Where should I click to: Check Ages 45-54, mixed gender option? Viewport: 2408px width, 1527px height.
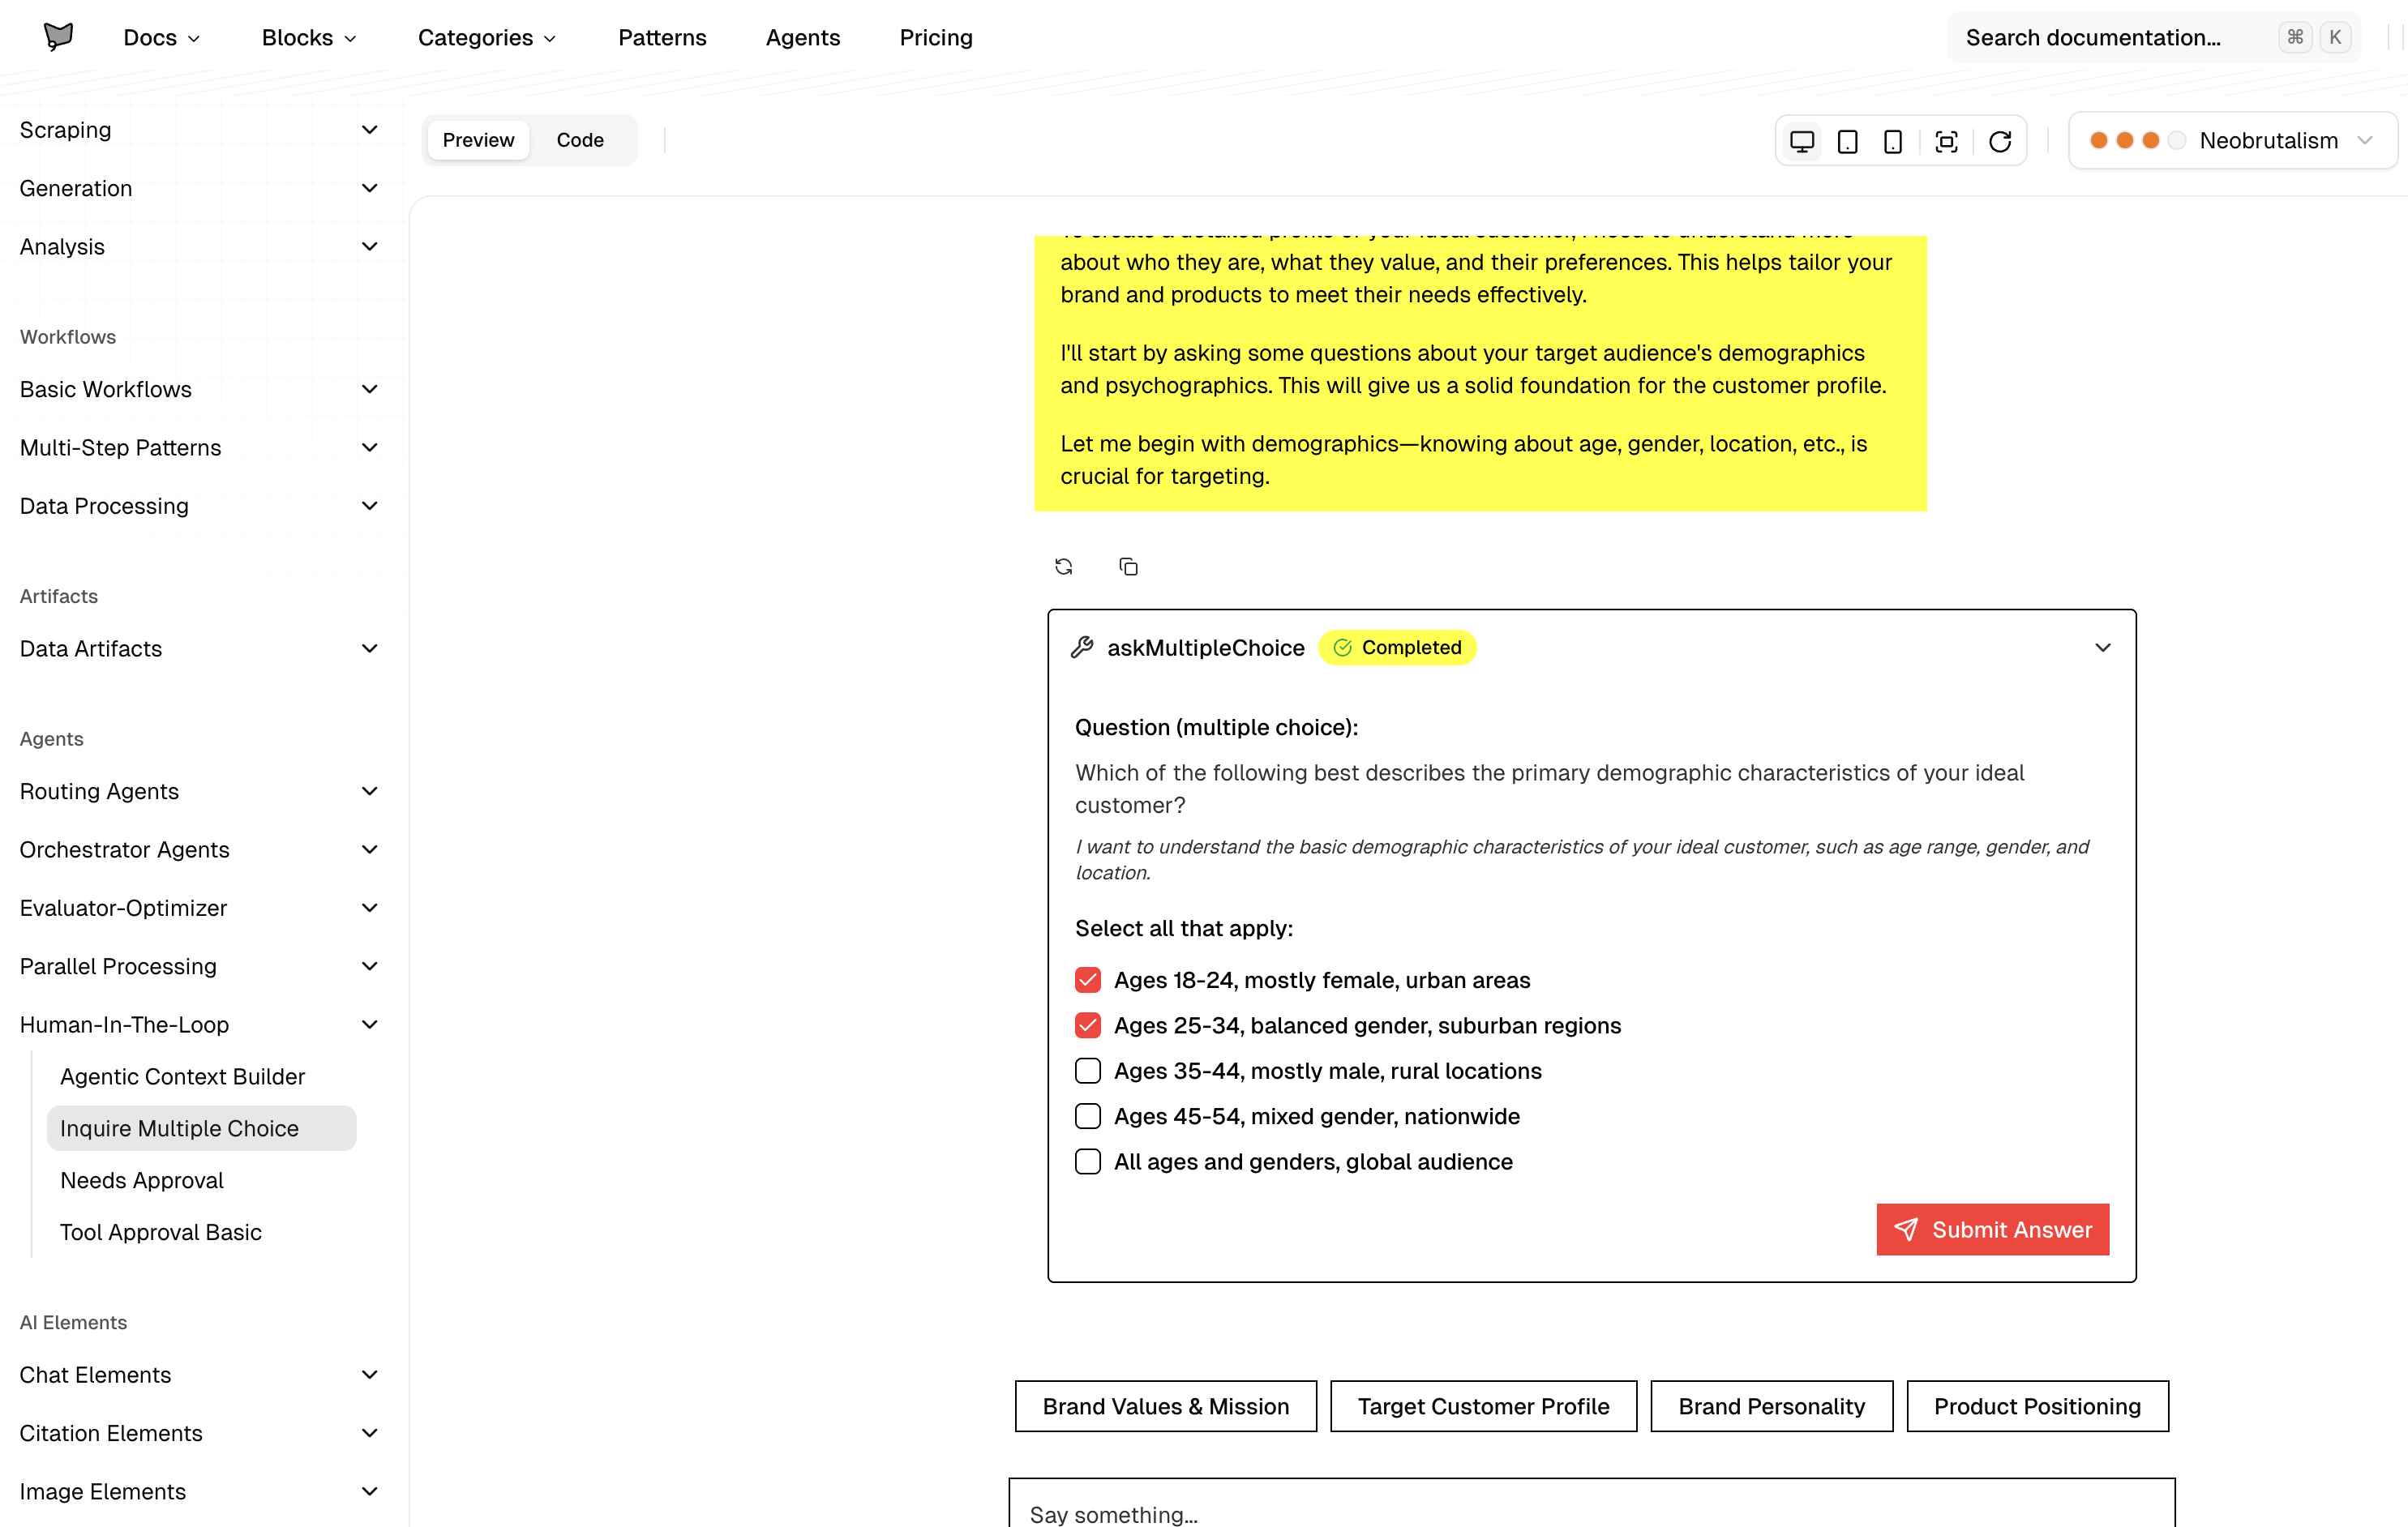1088,1116
